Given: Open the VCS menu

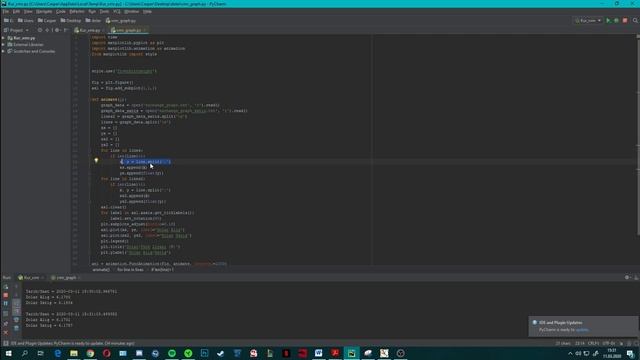Looking at the screenshot, I should tap(117, 11).
